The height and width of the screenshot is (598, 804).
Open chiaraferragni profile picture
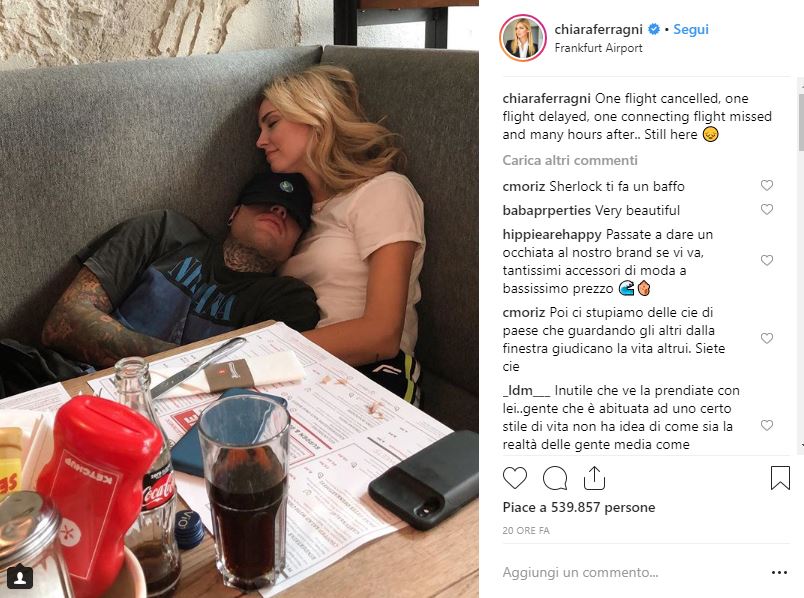522,38
